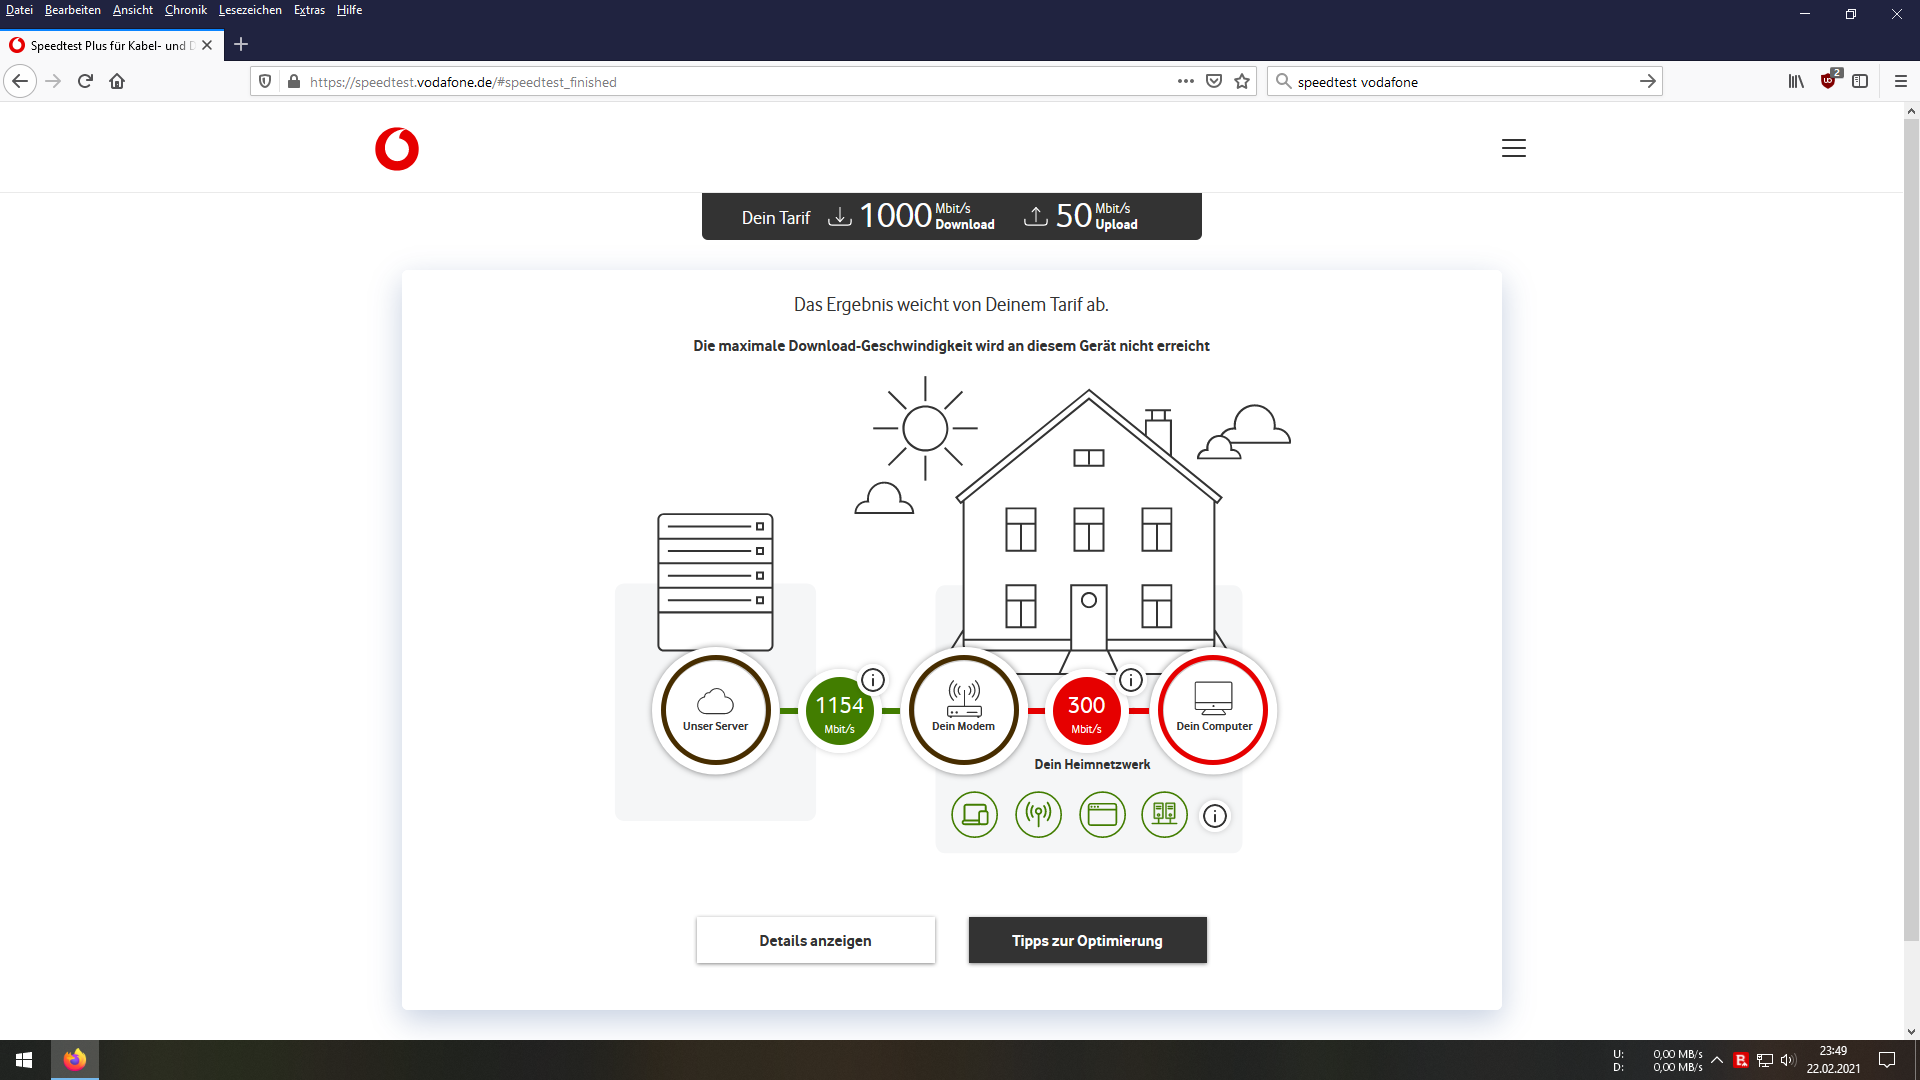
Task: Click Tipps zur Optimierung button
Action: click(1087, 940)
